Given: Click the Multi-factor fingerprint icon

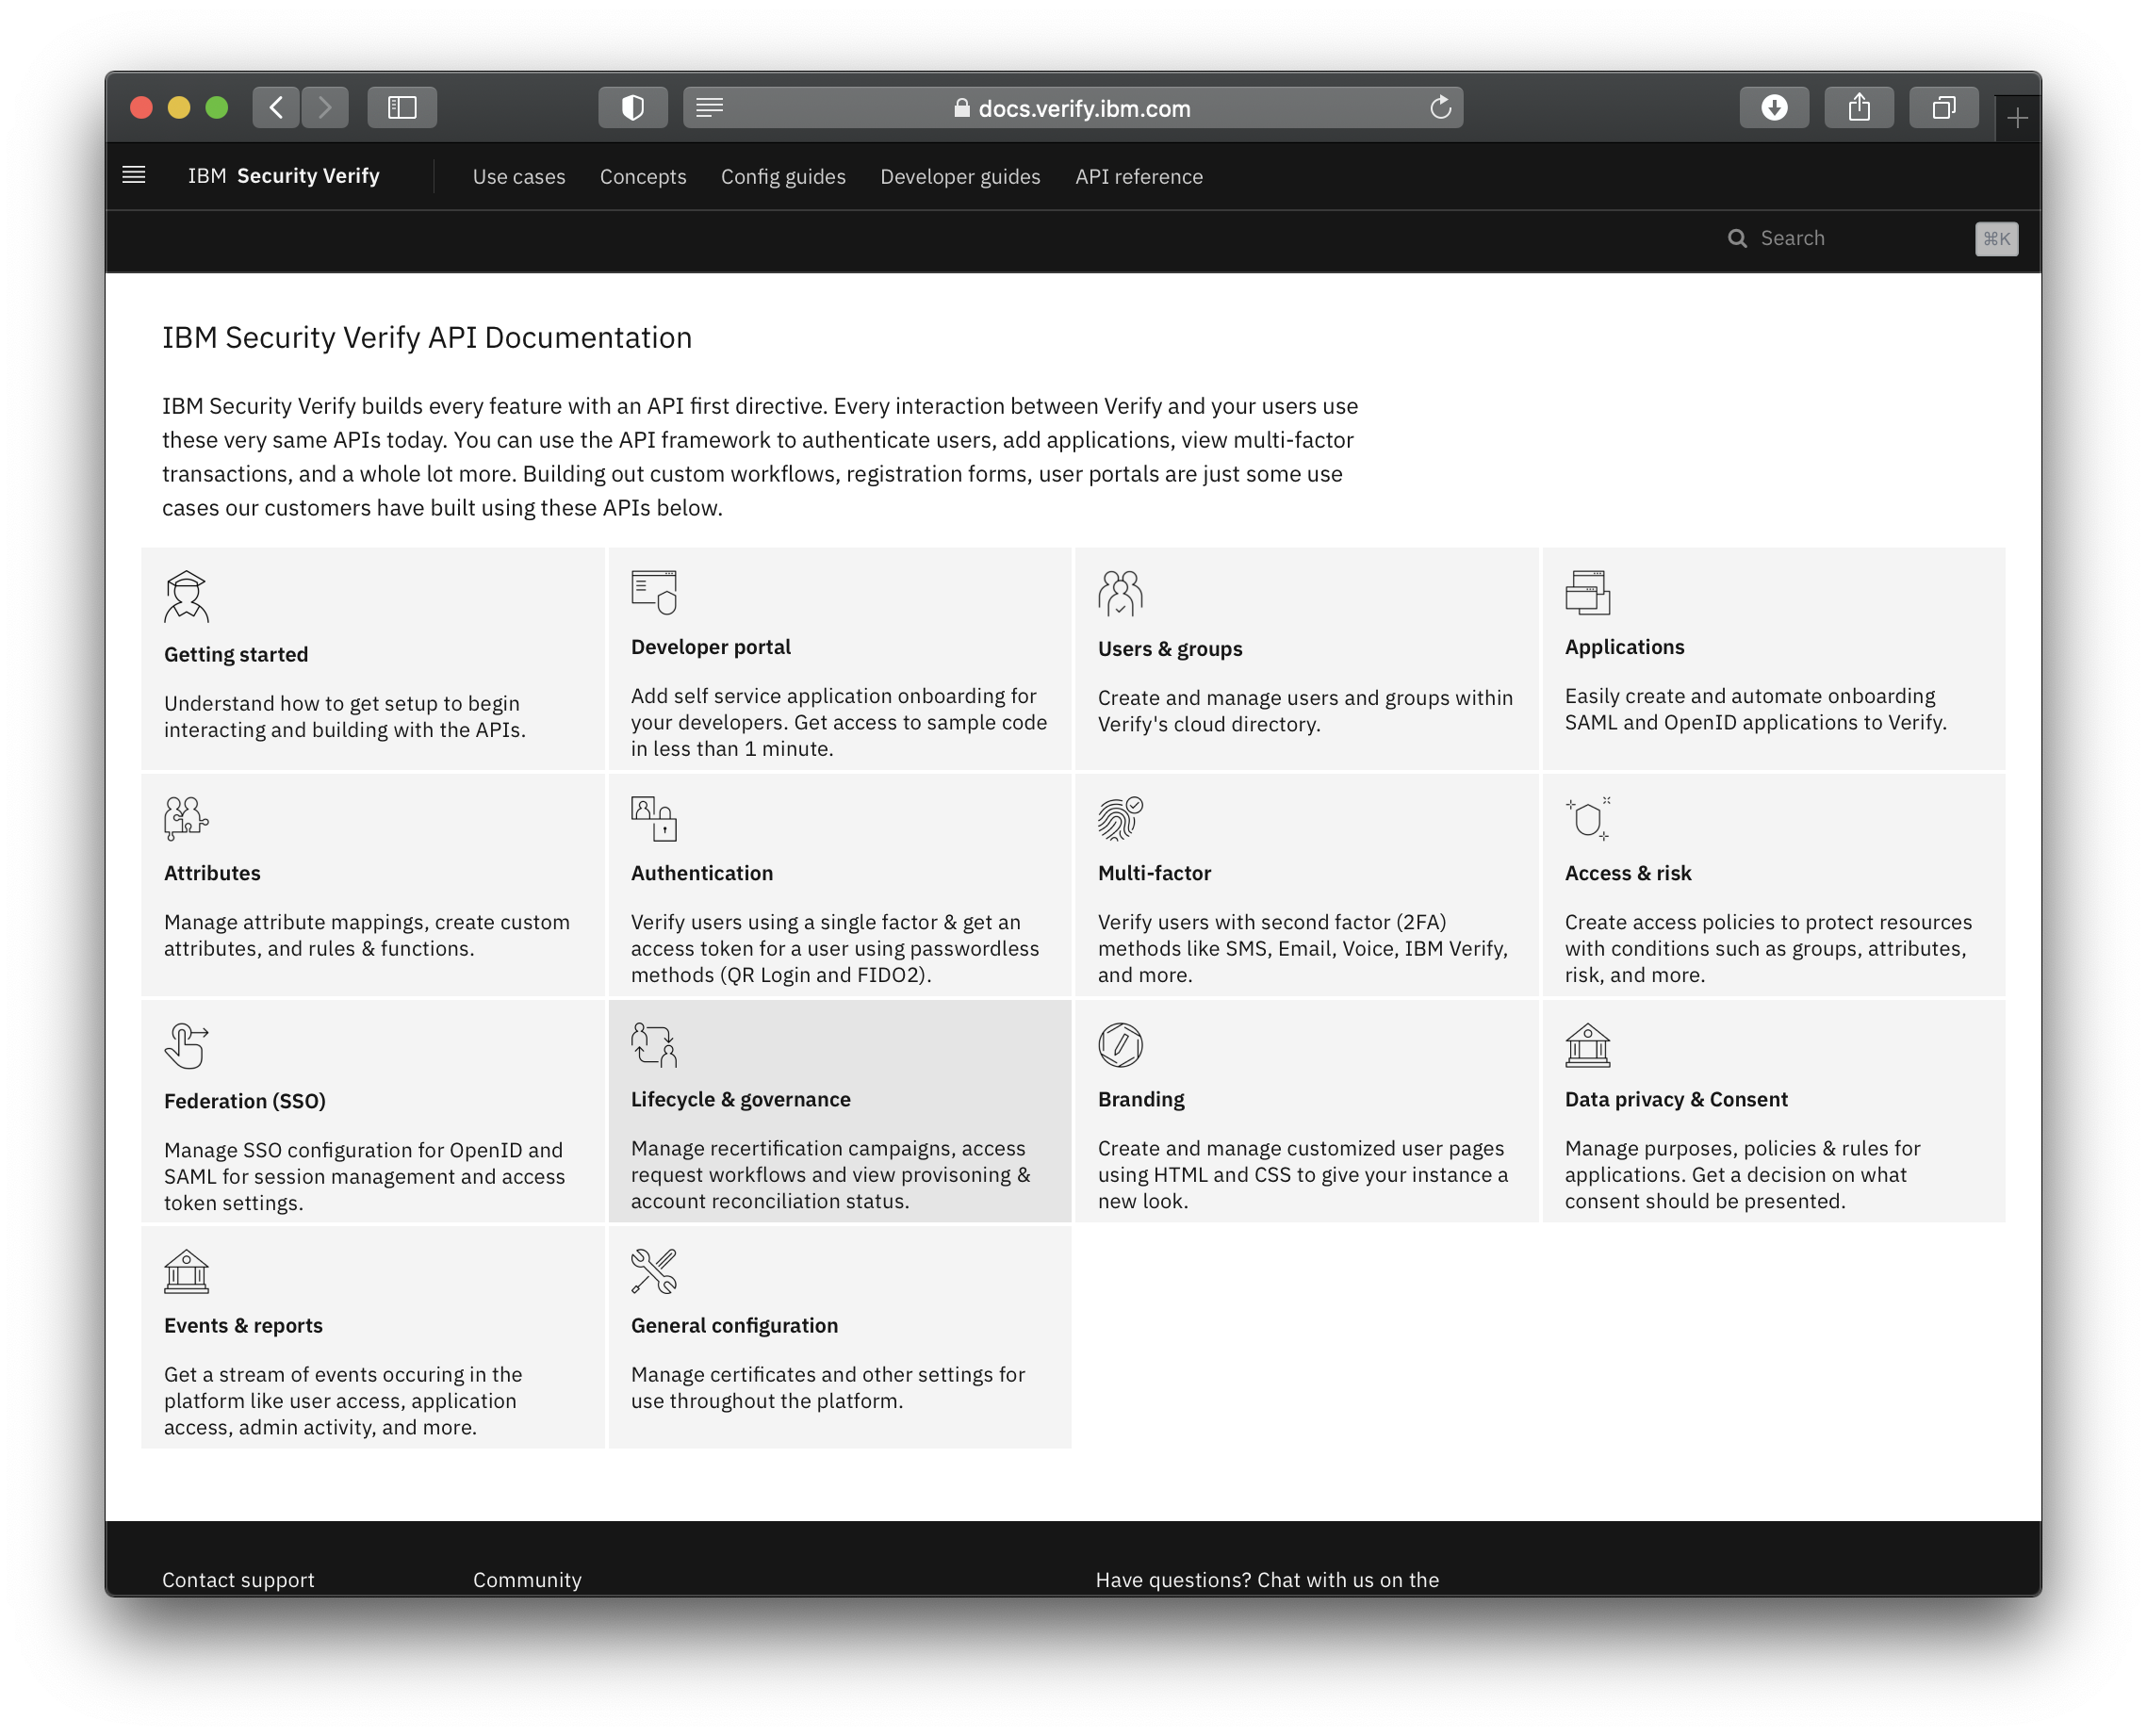Looking at the screenshot, I should pyautogui.click(x=1120, y=818).
